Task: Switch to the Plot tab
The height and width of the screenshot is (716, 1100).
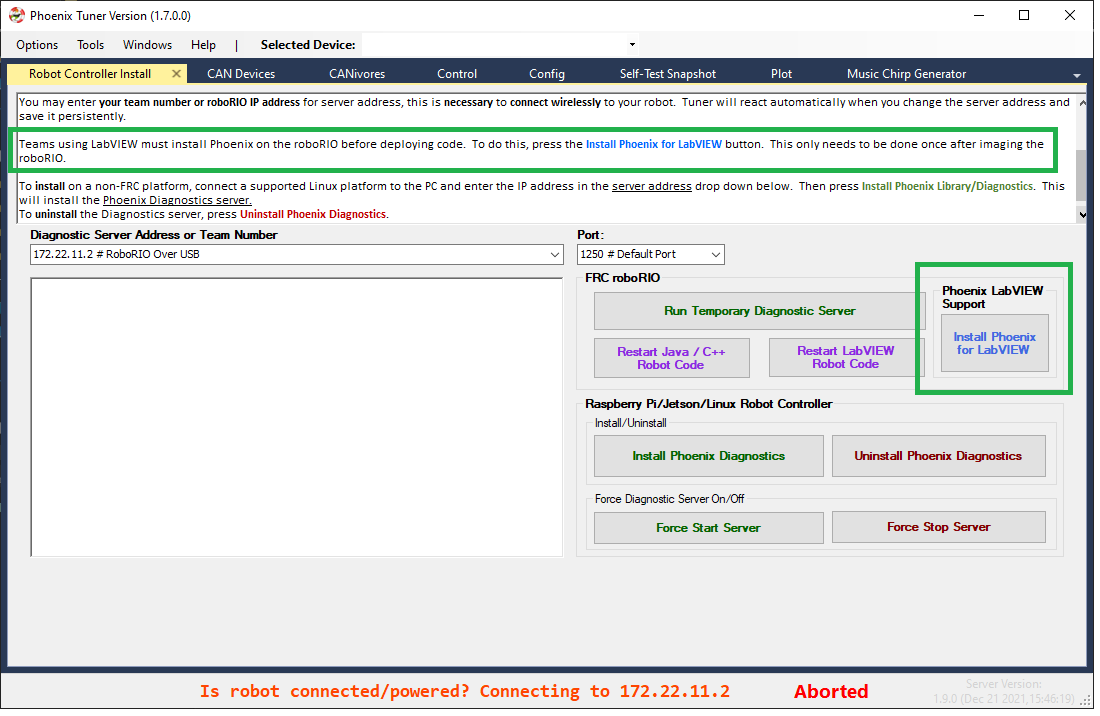Action: point(782,74)
